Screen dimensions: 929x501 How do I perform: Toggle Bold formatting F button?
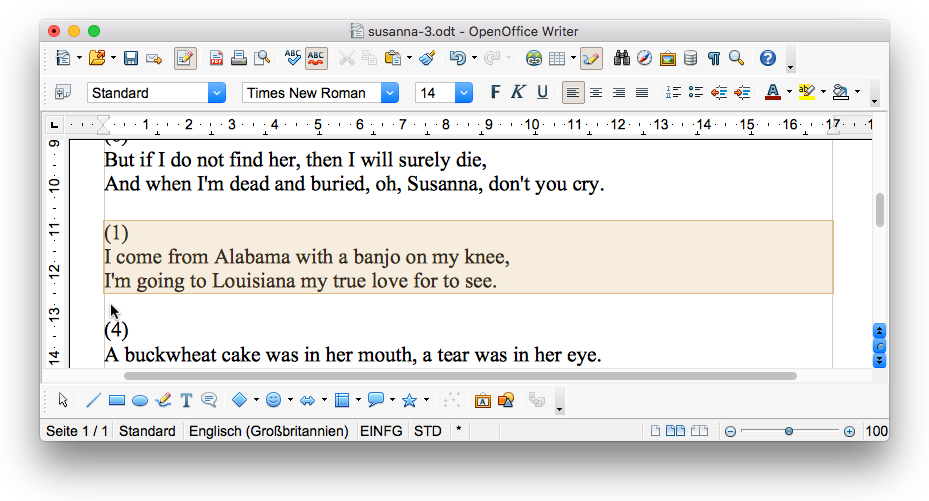[x=495, y=92]
